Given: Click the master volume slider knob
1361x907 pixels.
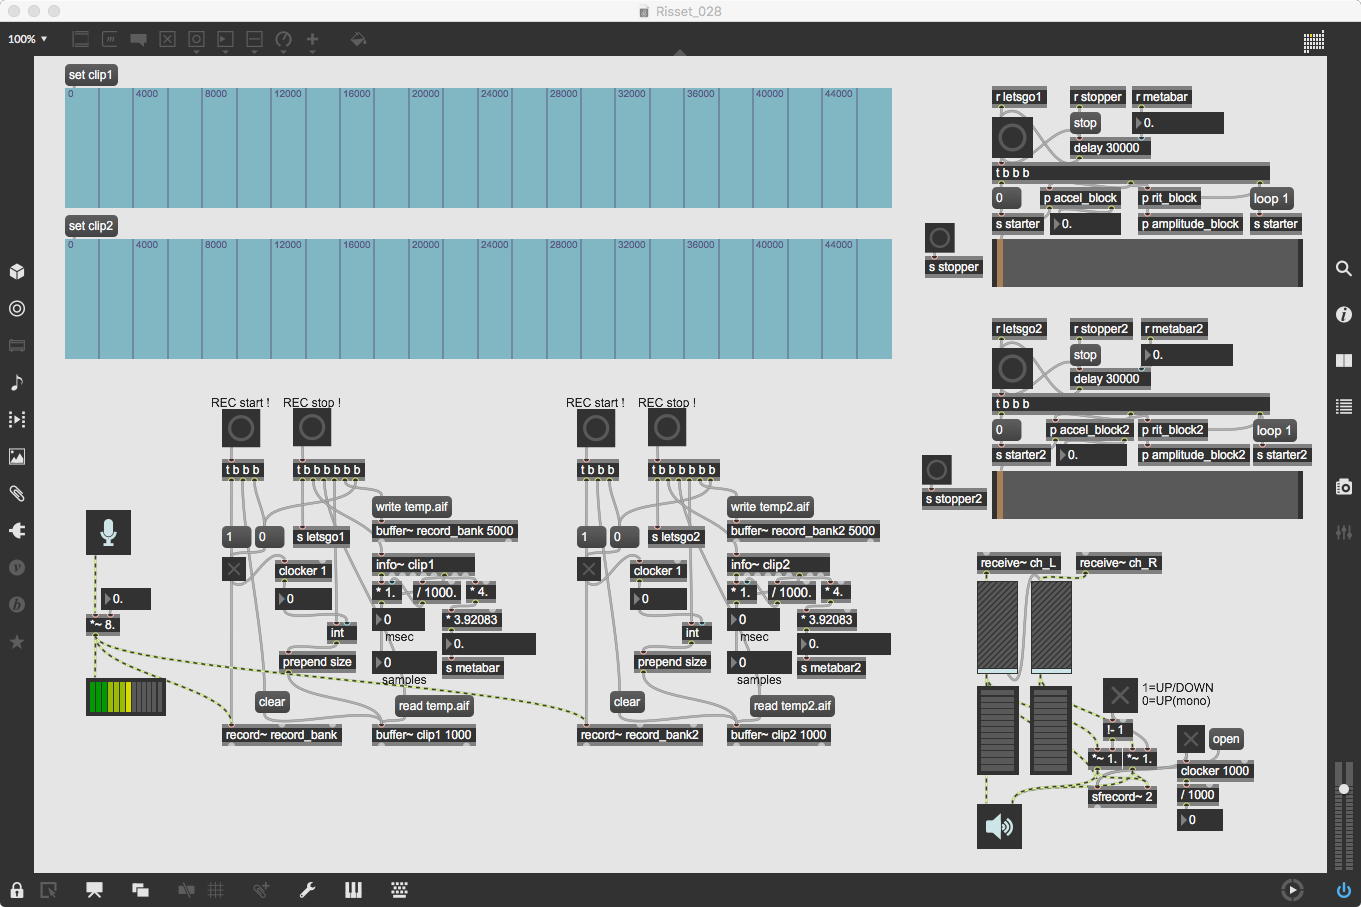Looking at the screenshot, I should (1343, 789).
